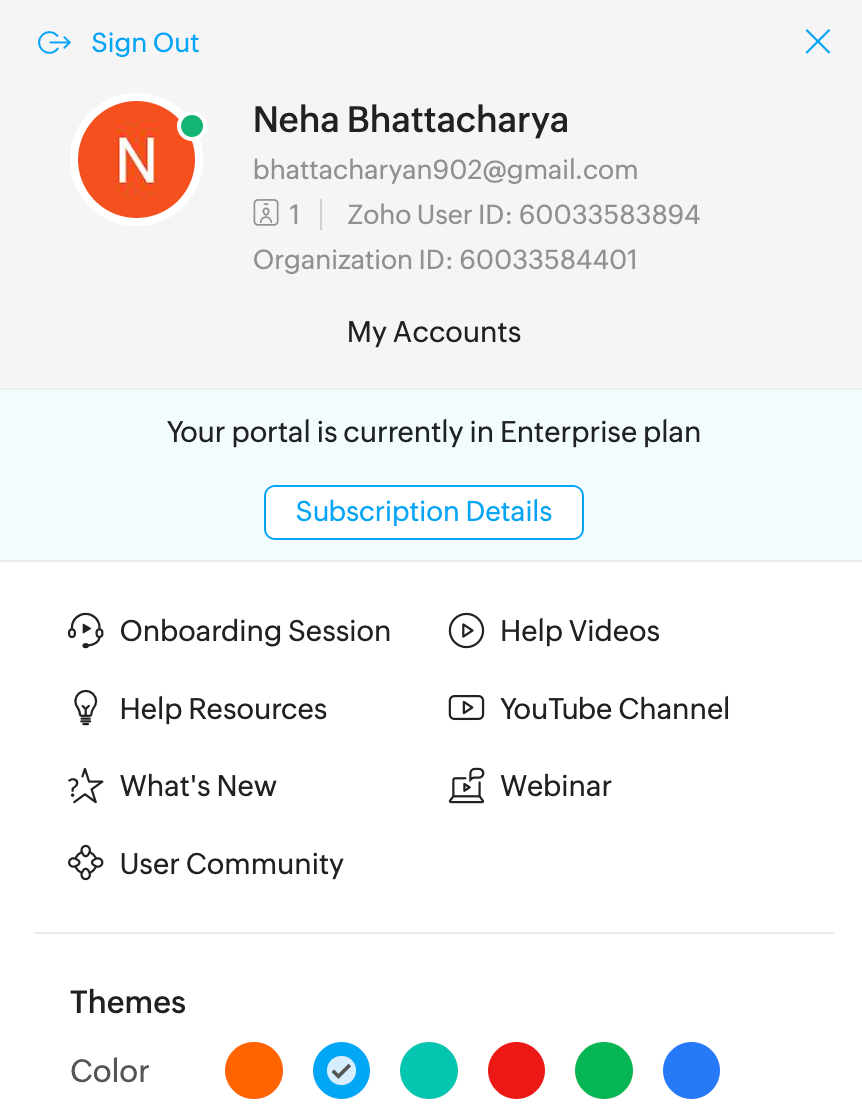Click the Help Videos play icon
The height and width of the screenshot is (1105, 862).
click(466, 631)
